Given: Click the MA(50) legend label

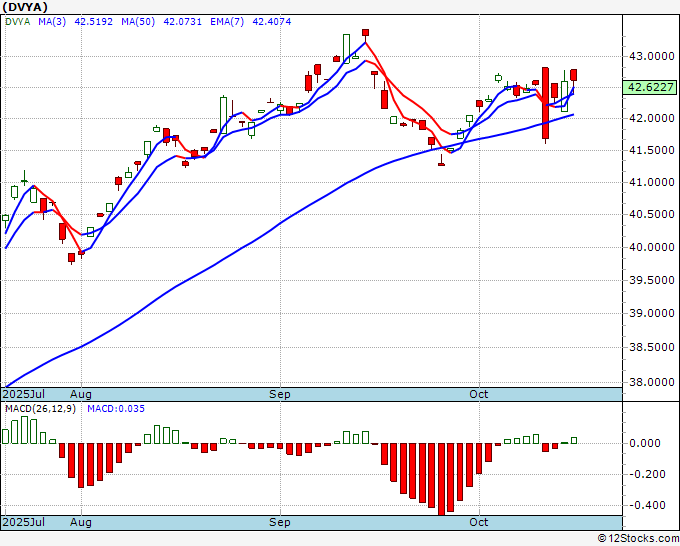Looking at the screenshot, I should (x=138, y=22).
